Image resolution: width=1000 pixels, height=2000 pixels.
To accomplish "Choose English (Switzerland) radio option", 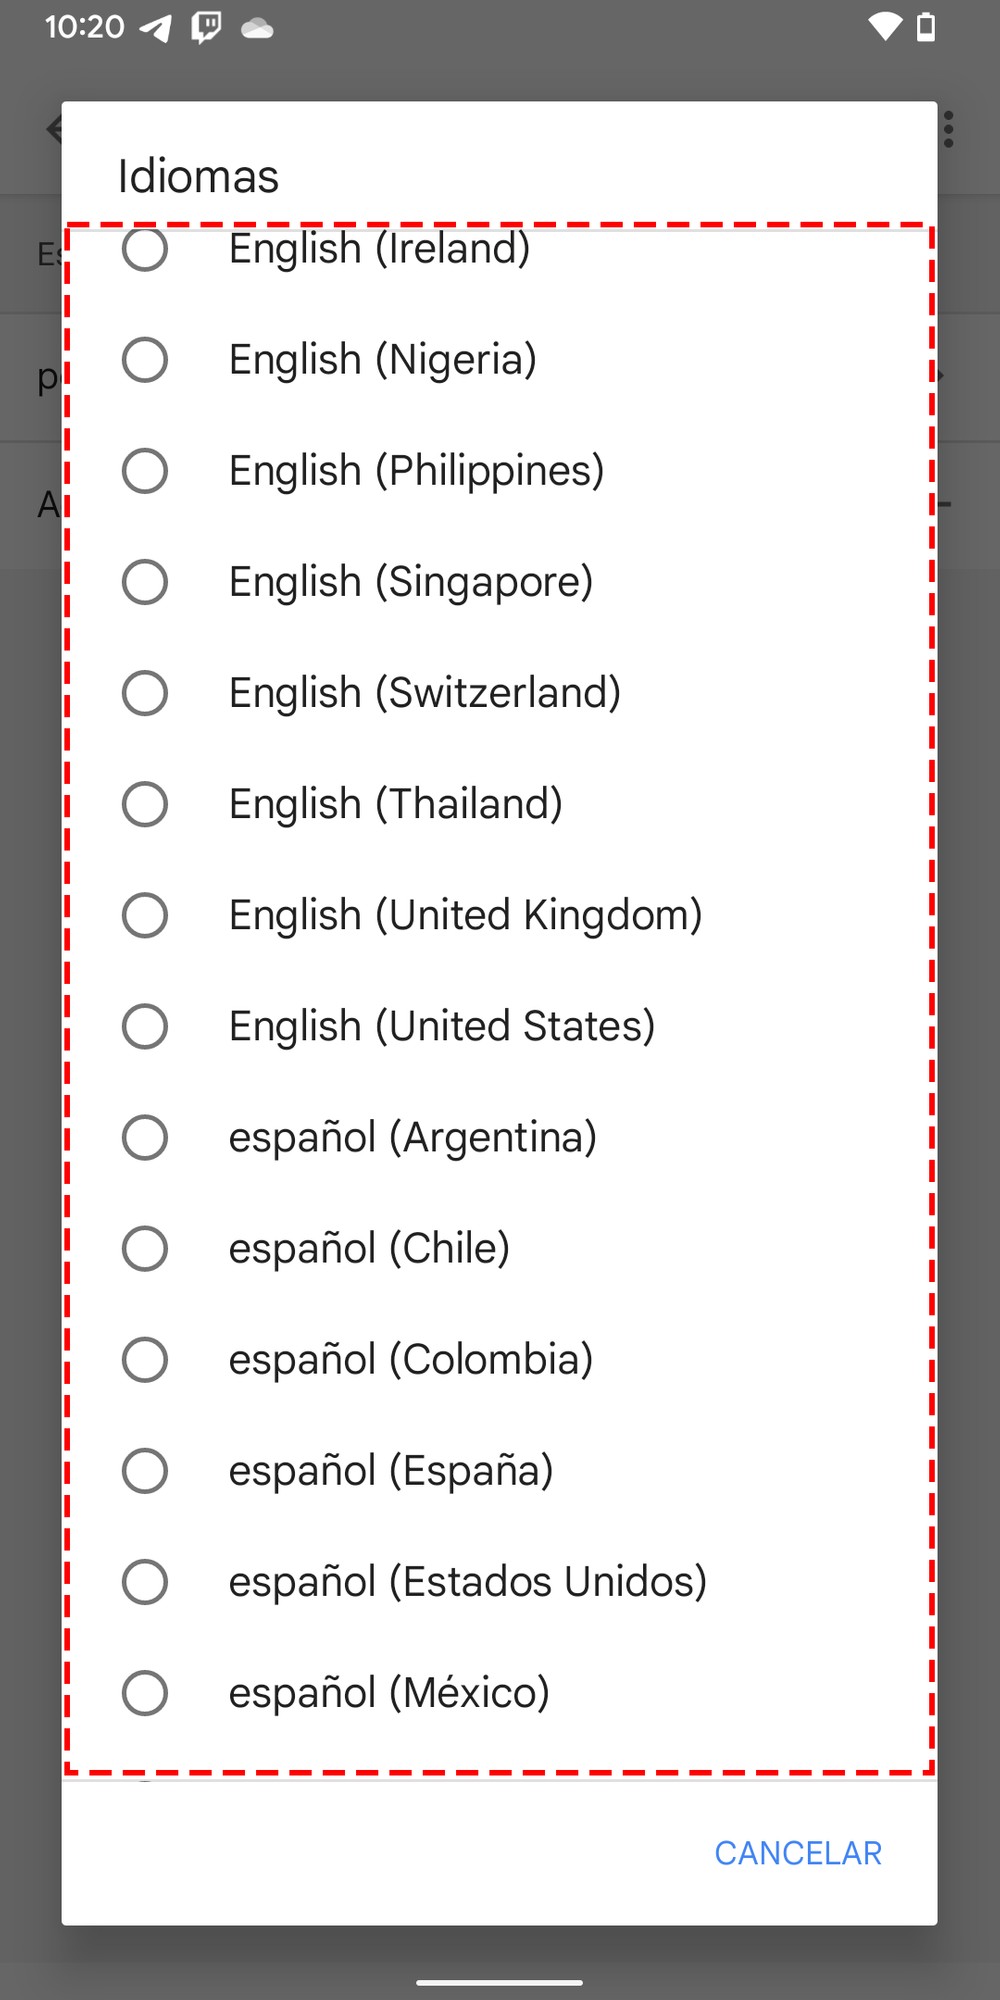I will pos(145,693).
